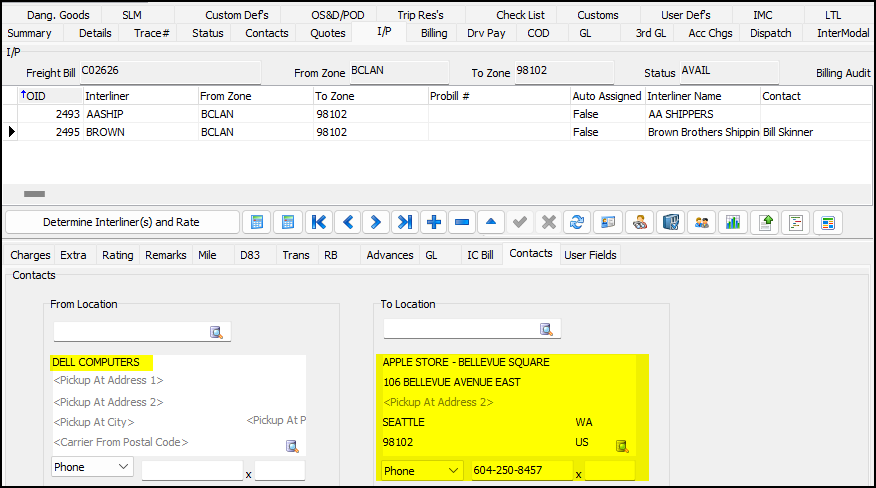The width and height of the screenshot is (876, 488).
Task: Refresh the interliner grid
Action: (576, 222)
